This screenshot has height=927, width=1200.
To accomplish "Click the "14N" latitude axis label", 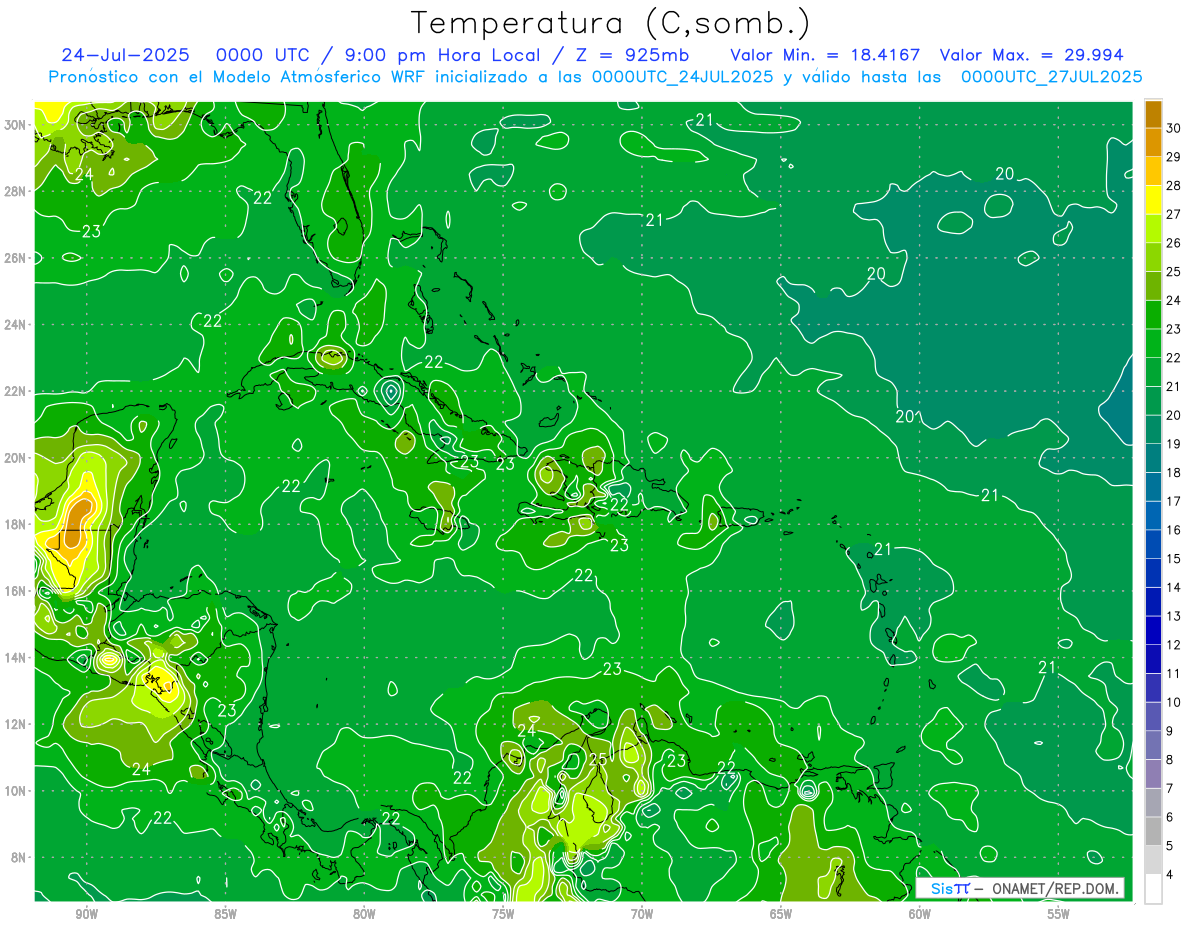I will coord(16,657).
